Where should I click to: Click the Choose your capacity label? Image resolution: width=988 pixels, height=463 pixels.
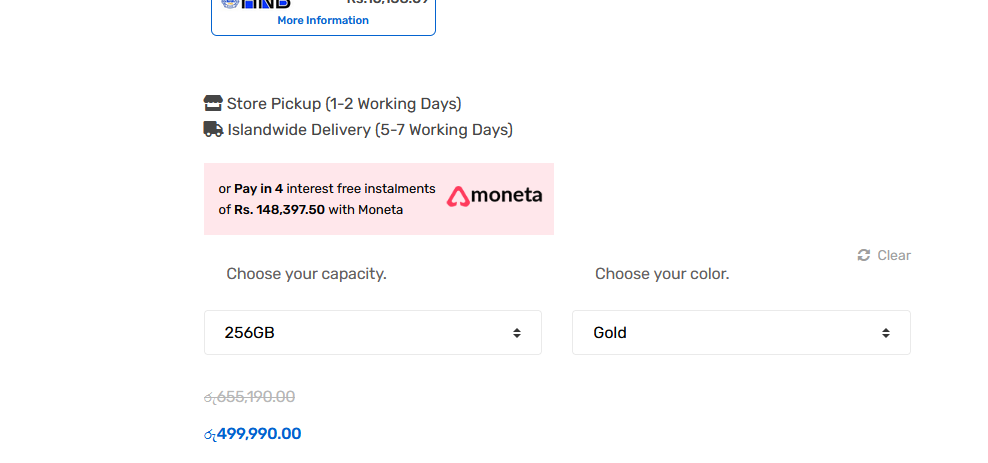(306, 274)
